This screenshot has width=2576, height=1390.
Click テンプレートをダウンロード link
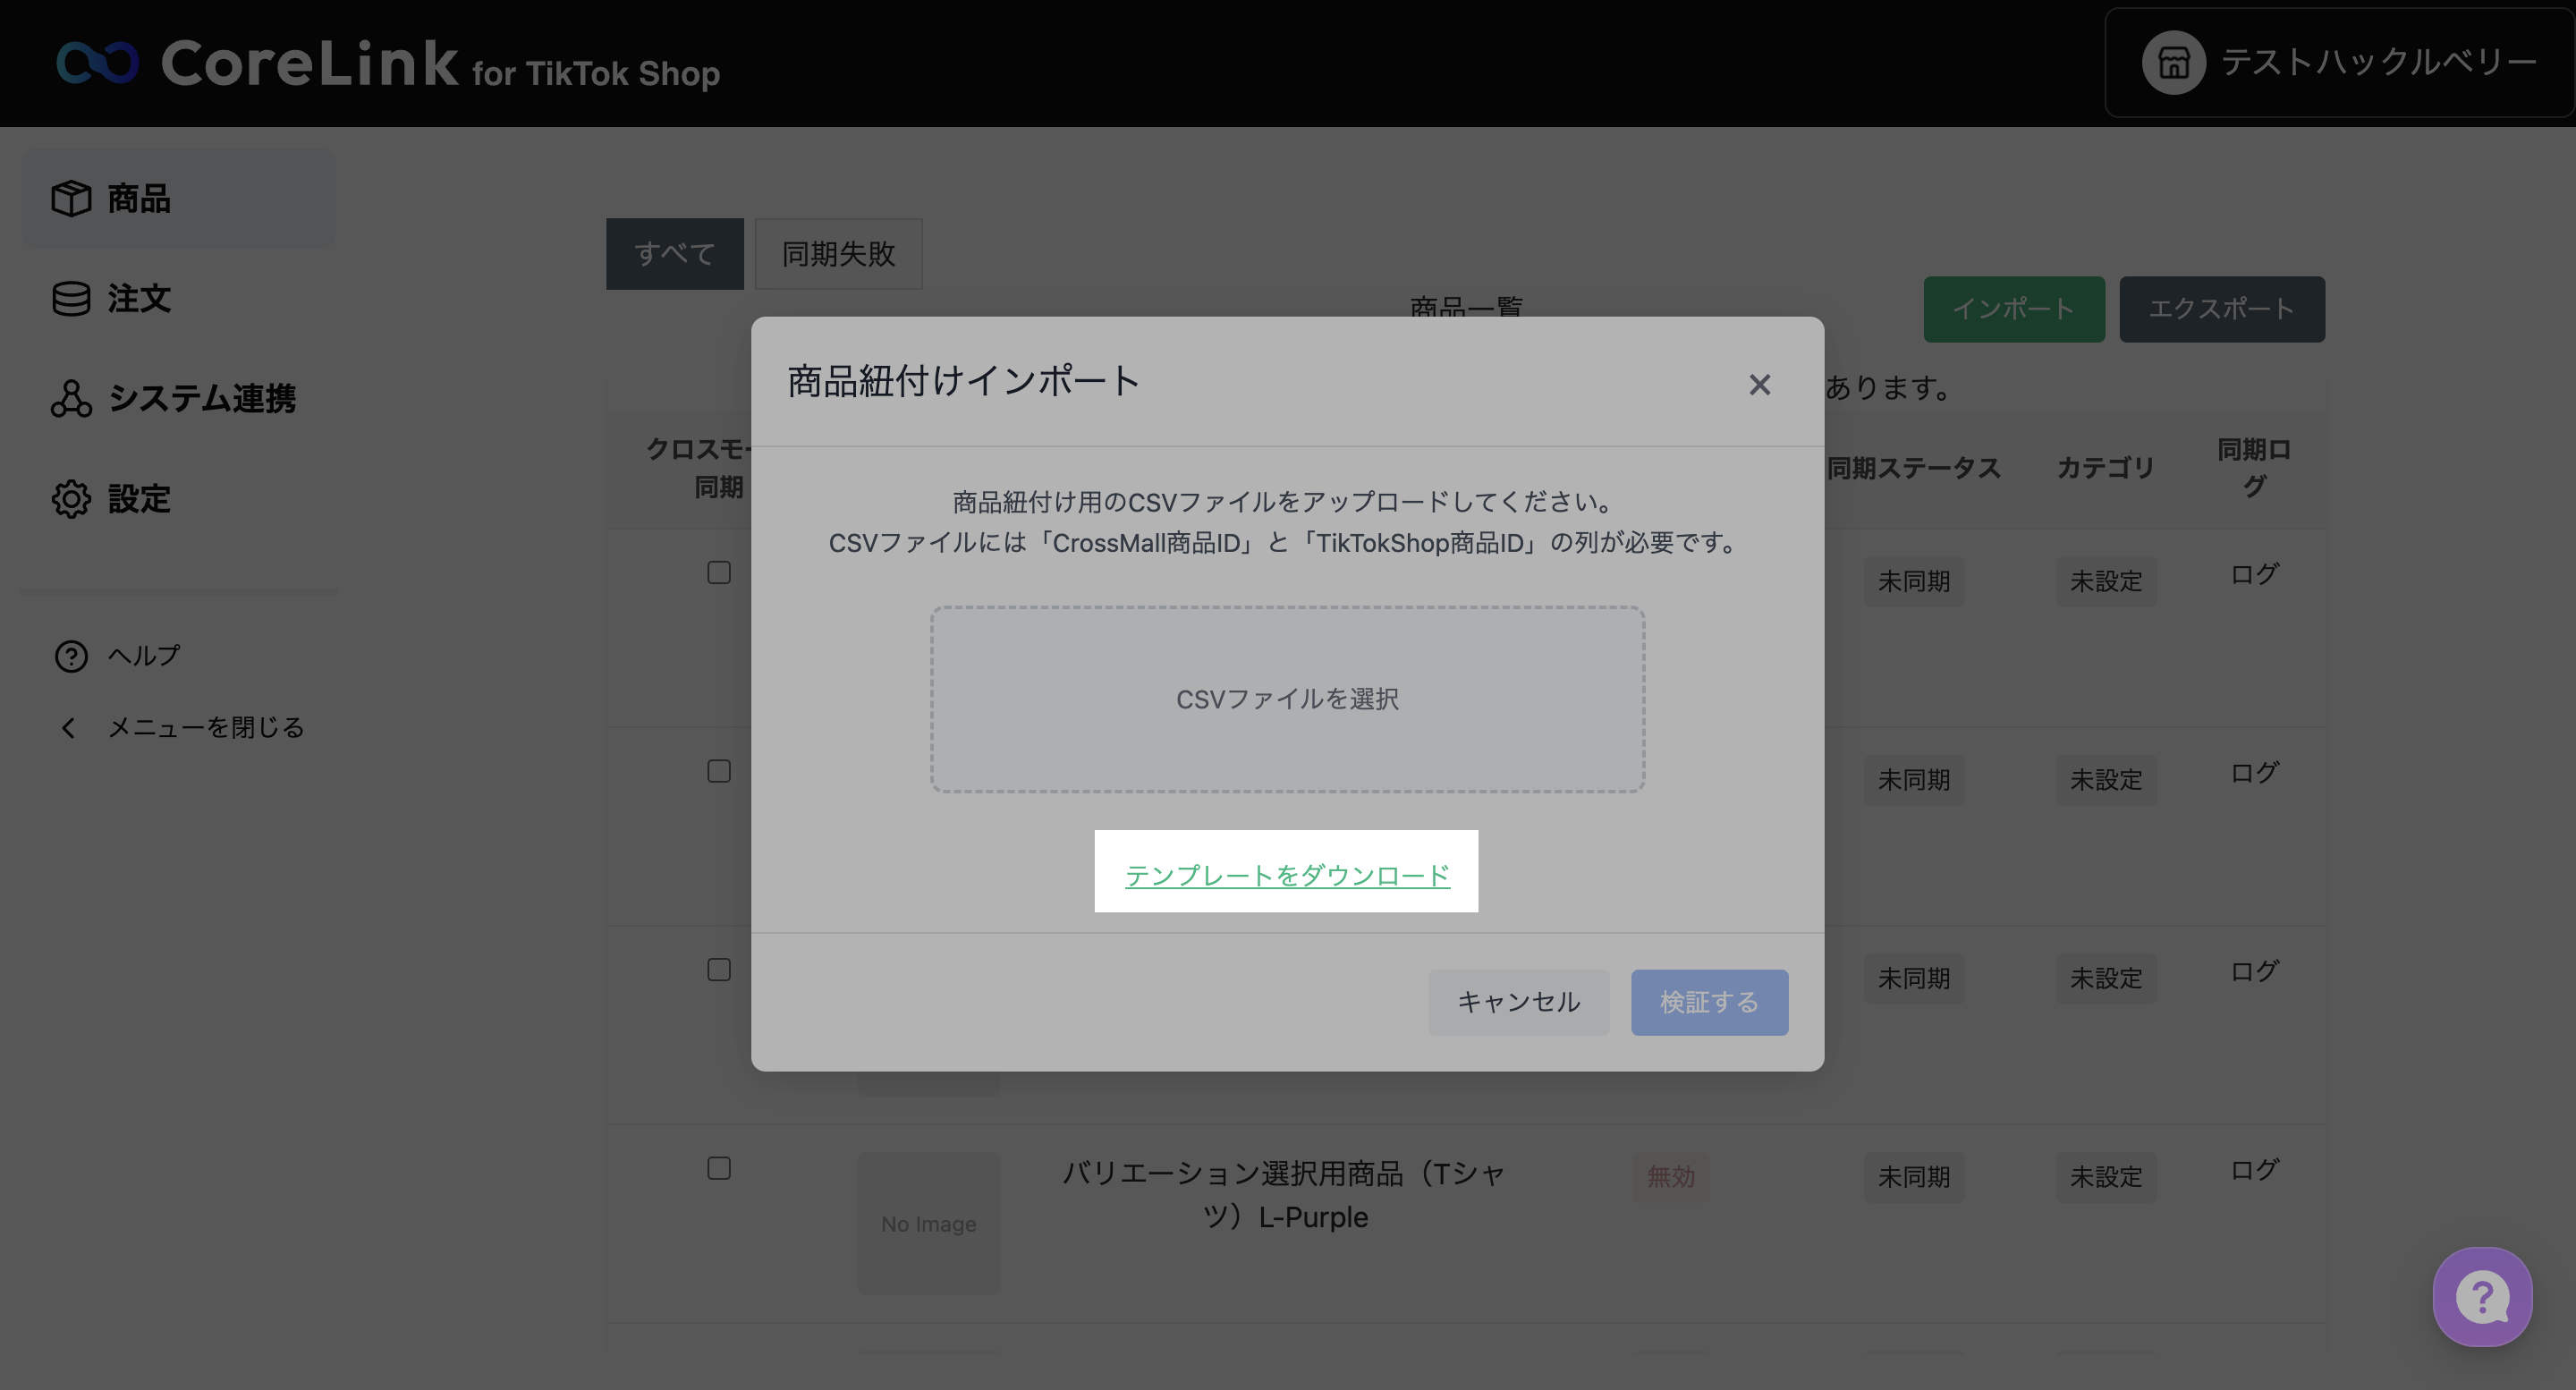[1286, 875]
